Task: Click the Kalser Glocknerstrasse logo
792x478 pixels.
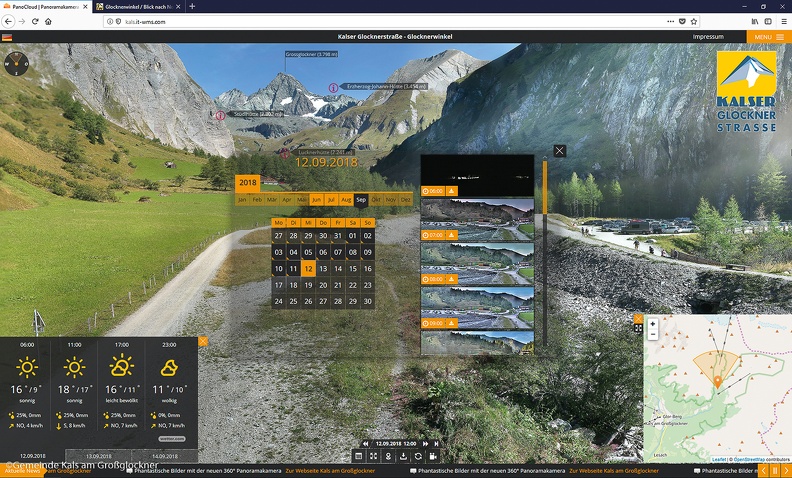Action: [x=746, y=91]
